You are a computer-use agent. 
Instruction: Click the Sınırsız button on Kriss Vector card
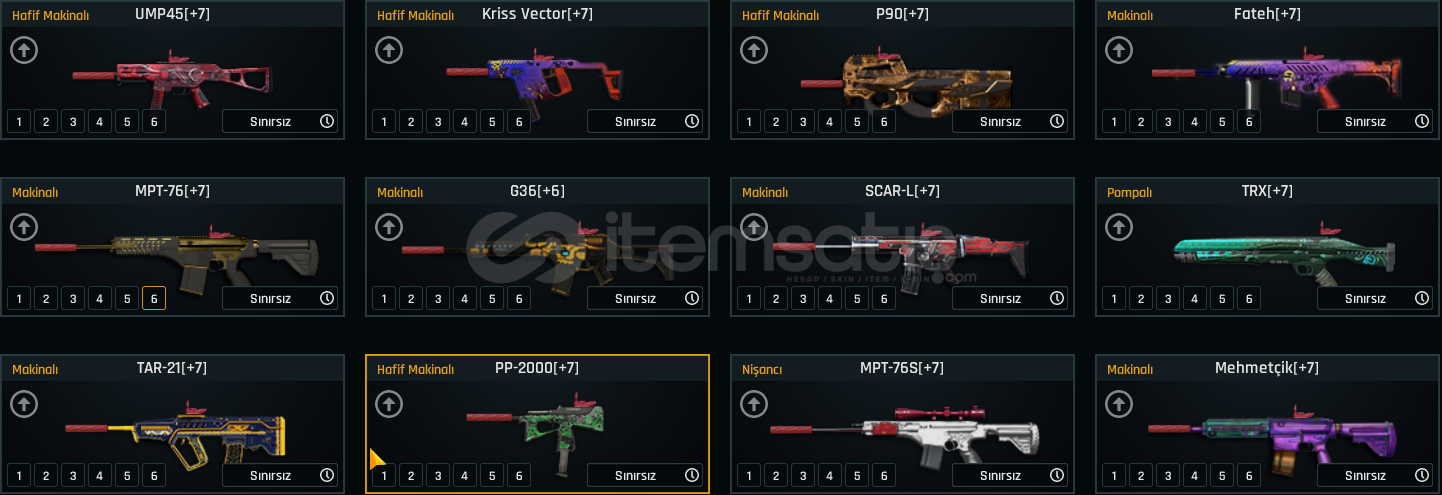point(645,122)
